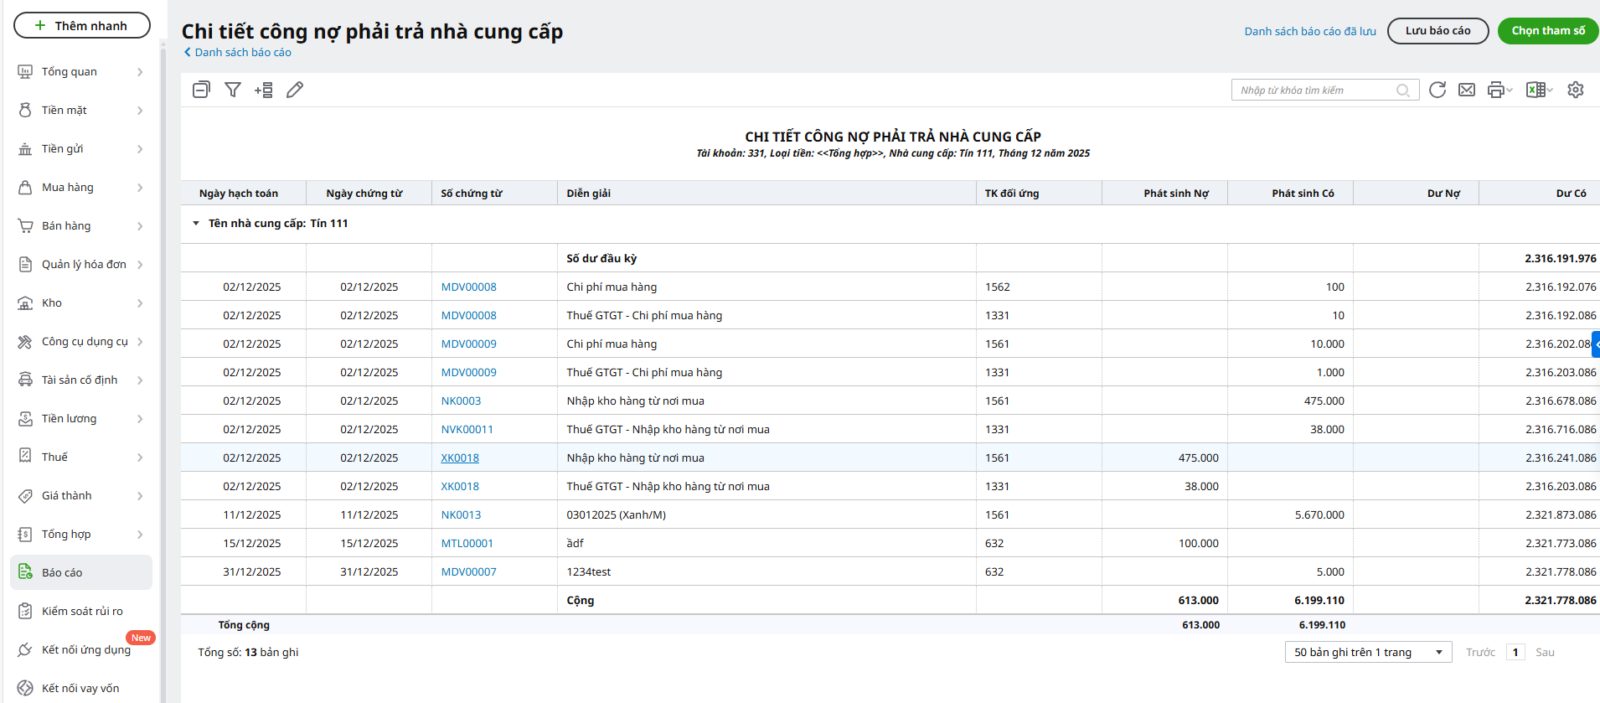
Task: Open the print options icon
Action: point(1498,90)
